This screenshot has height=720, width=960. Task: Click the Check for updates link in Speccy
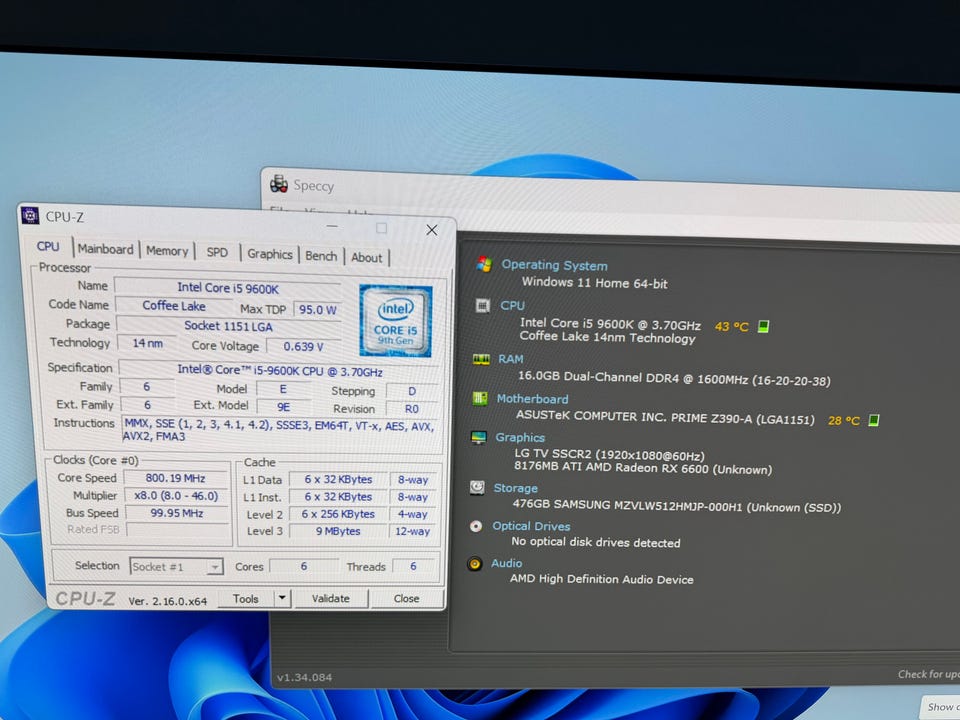[929, 674]
